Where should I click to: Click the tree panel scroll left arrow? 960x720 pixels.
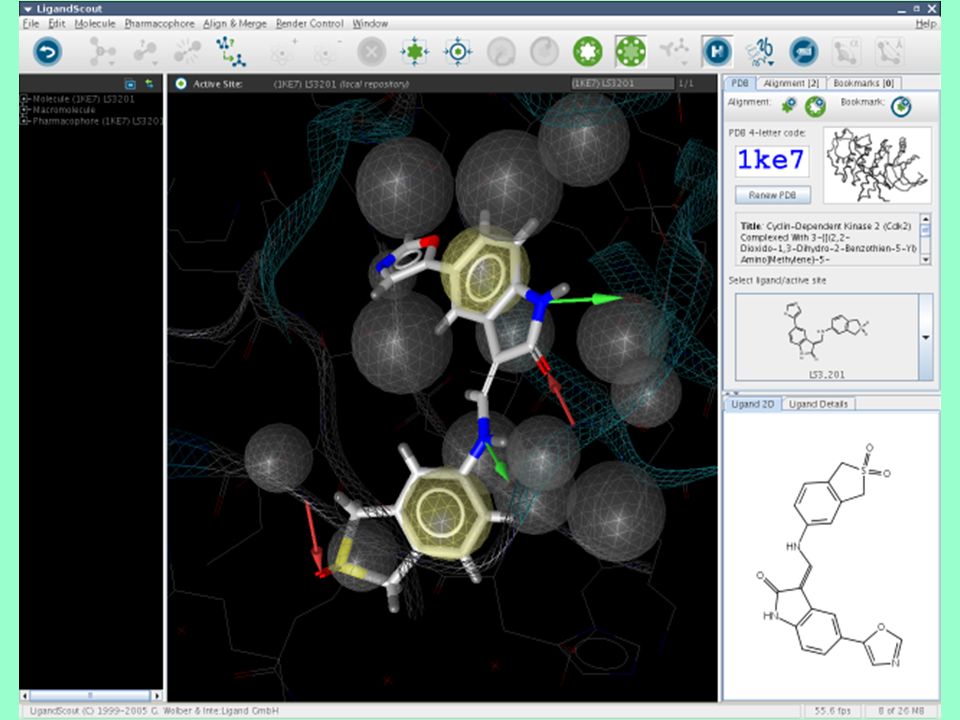click(x=25, y=696)
